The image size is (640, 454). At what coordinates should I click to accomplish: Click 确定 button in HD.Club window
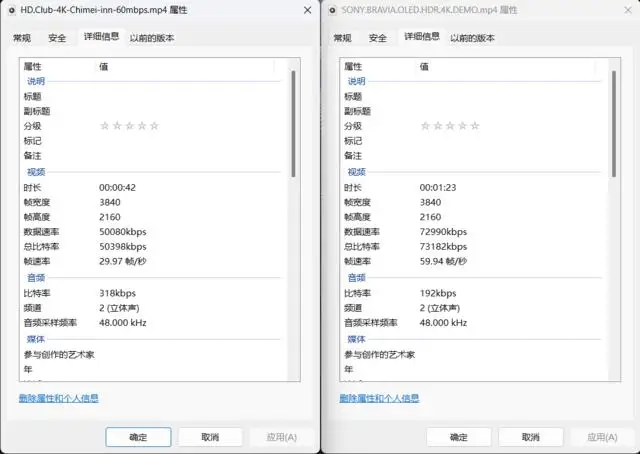[x=138, y=437]
